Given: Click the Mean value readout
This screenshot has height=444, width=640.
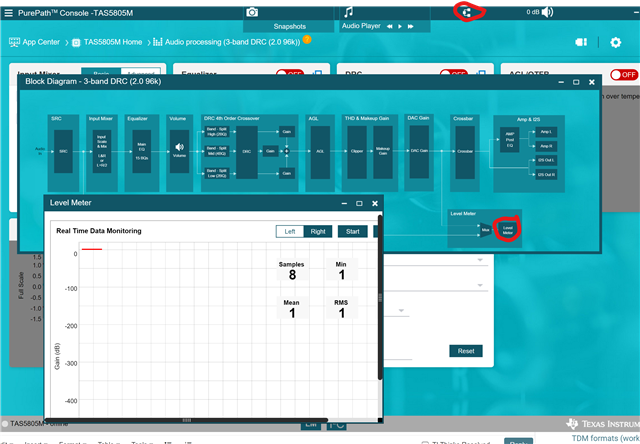Looking at the screenshot, I should tap(292, 313).
